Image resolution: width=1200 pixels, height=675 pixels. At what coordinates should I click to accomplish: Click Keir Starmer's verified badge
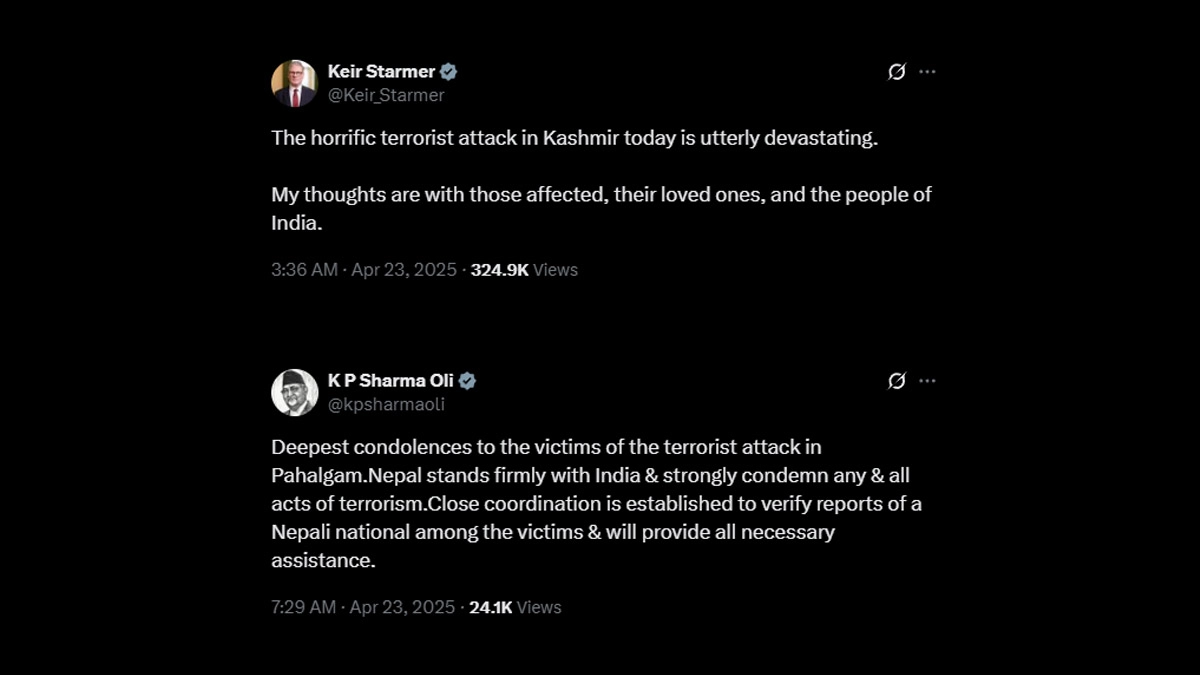pos(449,72)
